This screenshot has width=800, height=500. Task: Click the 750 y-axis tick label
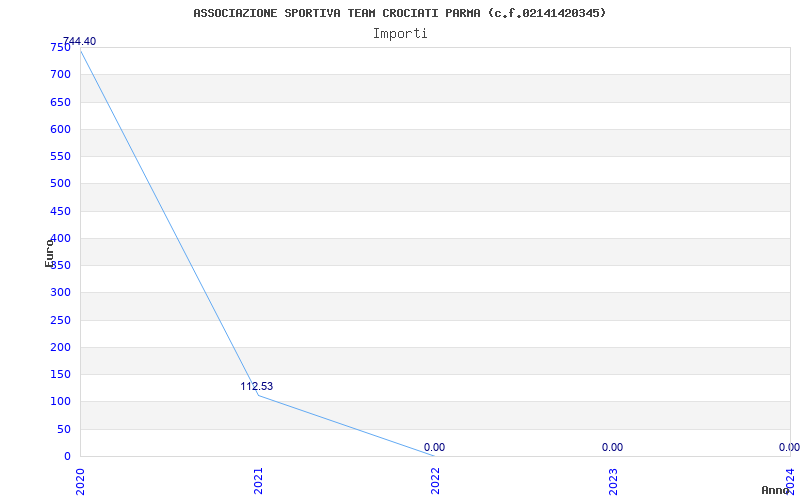(x=60, y=47)
